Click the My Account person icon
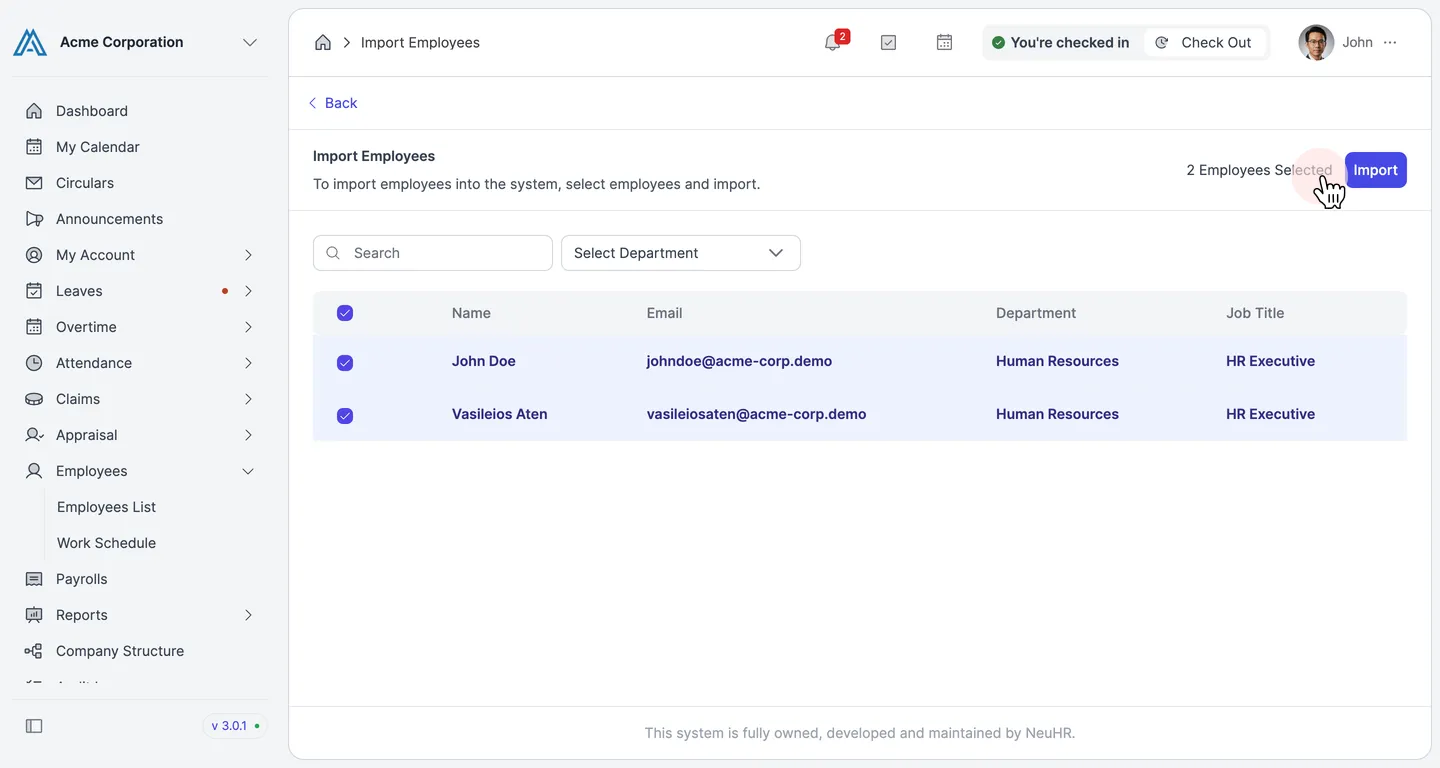This screenshot has height=768, width=1440. [x=34, y=255]
